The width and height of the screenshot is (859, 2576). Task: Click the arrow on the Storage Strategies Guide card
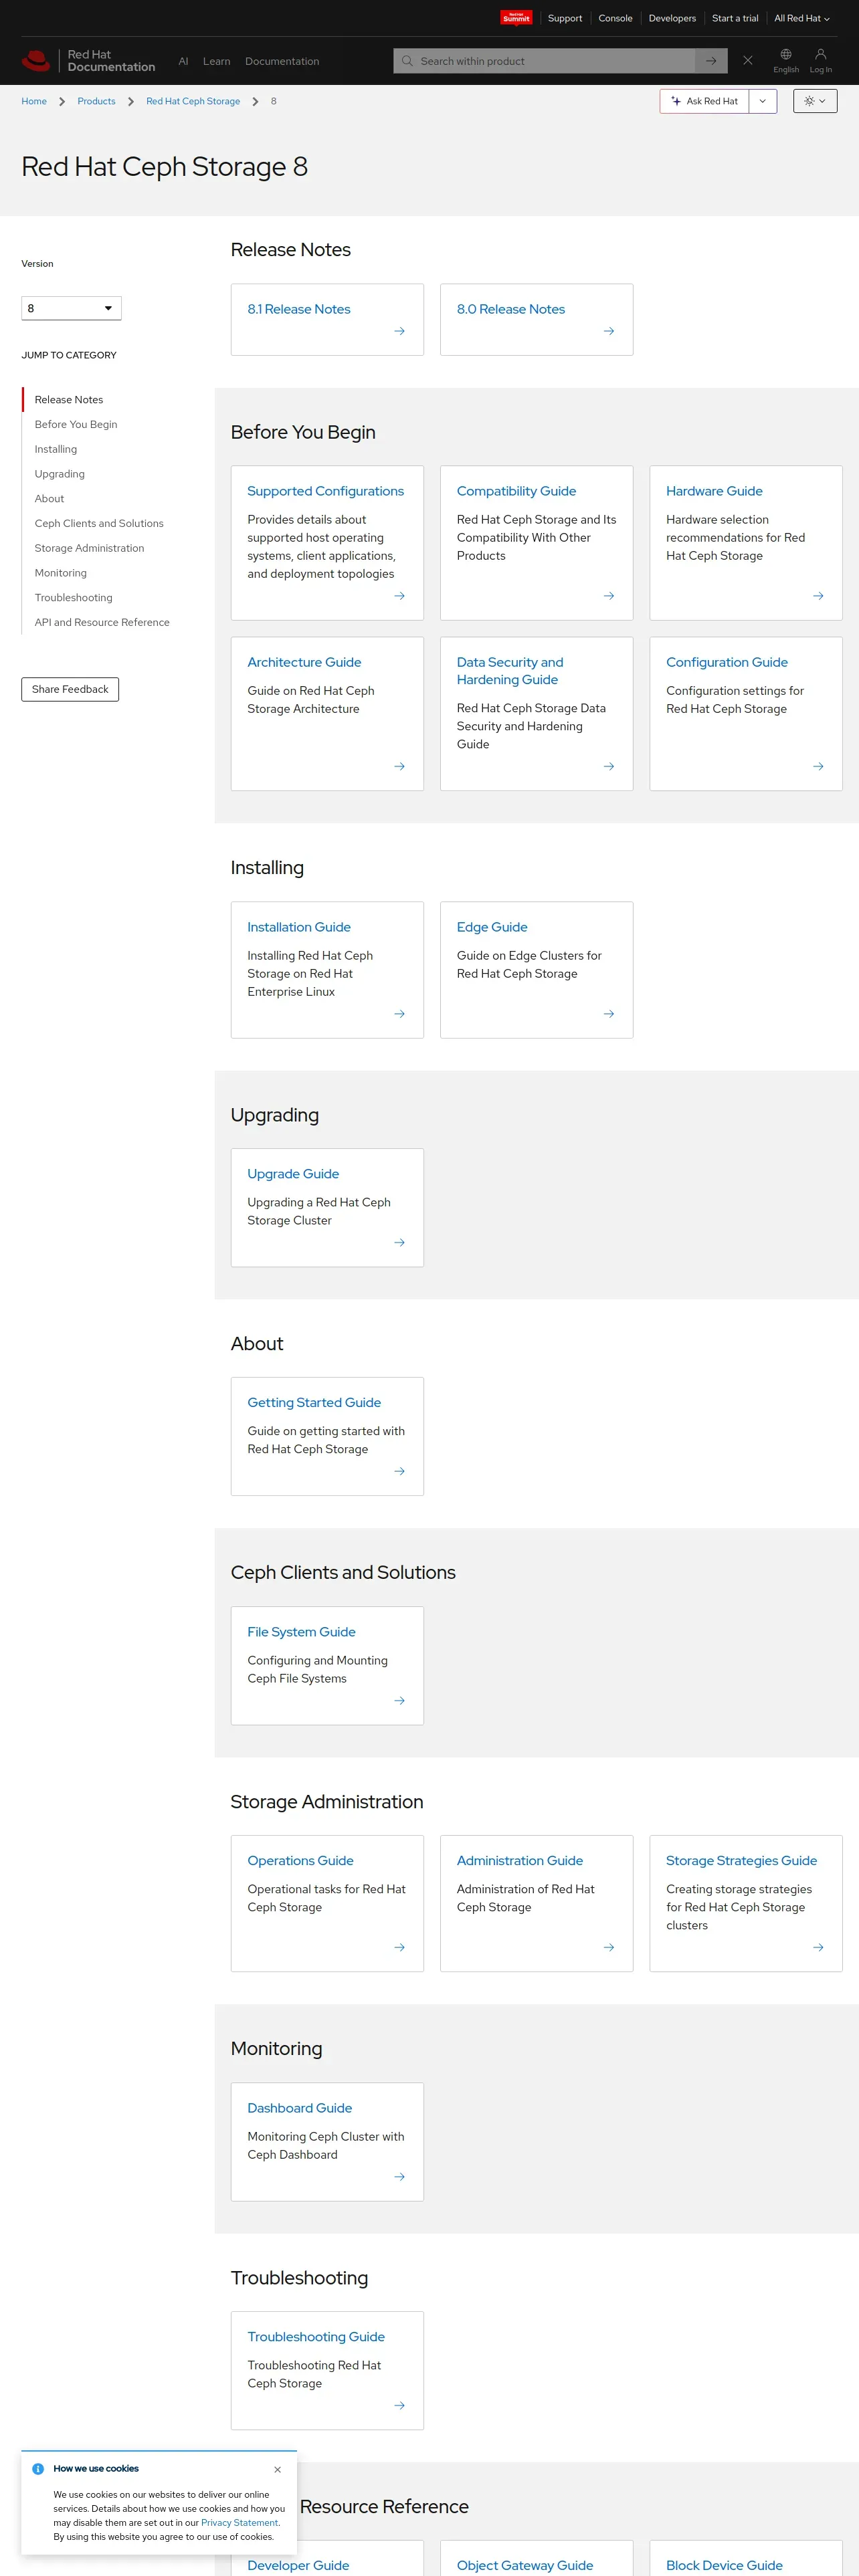pos(818,1947)
